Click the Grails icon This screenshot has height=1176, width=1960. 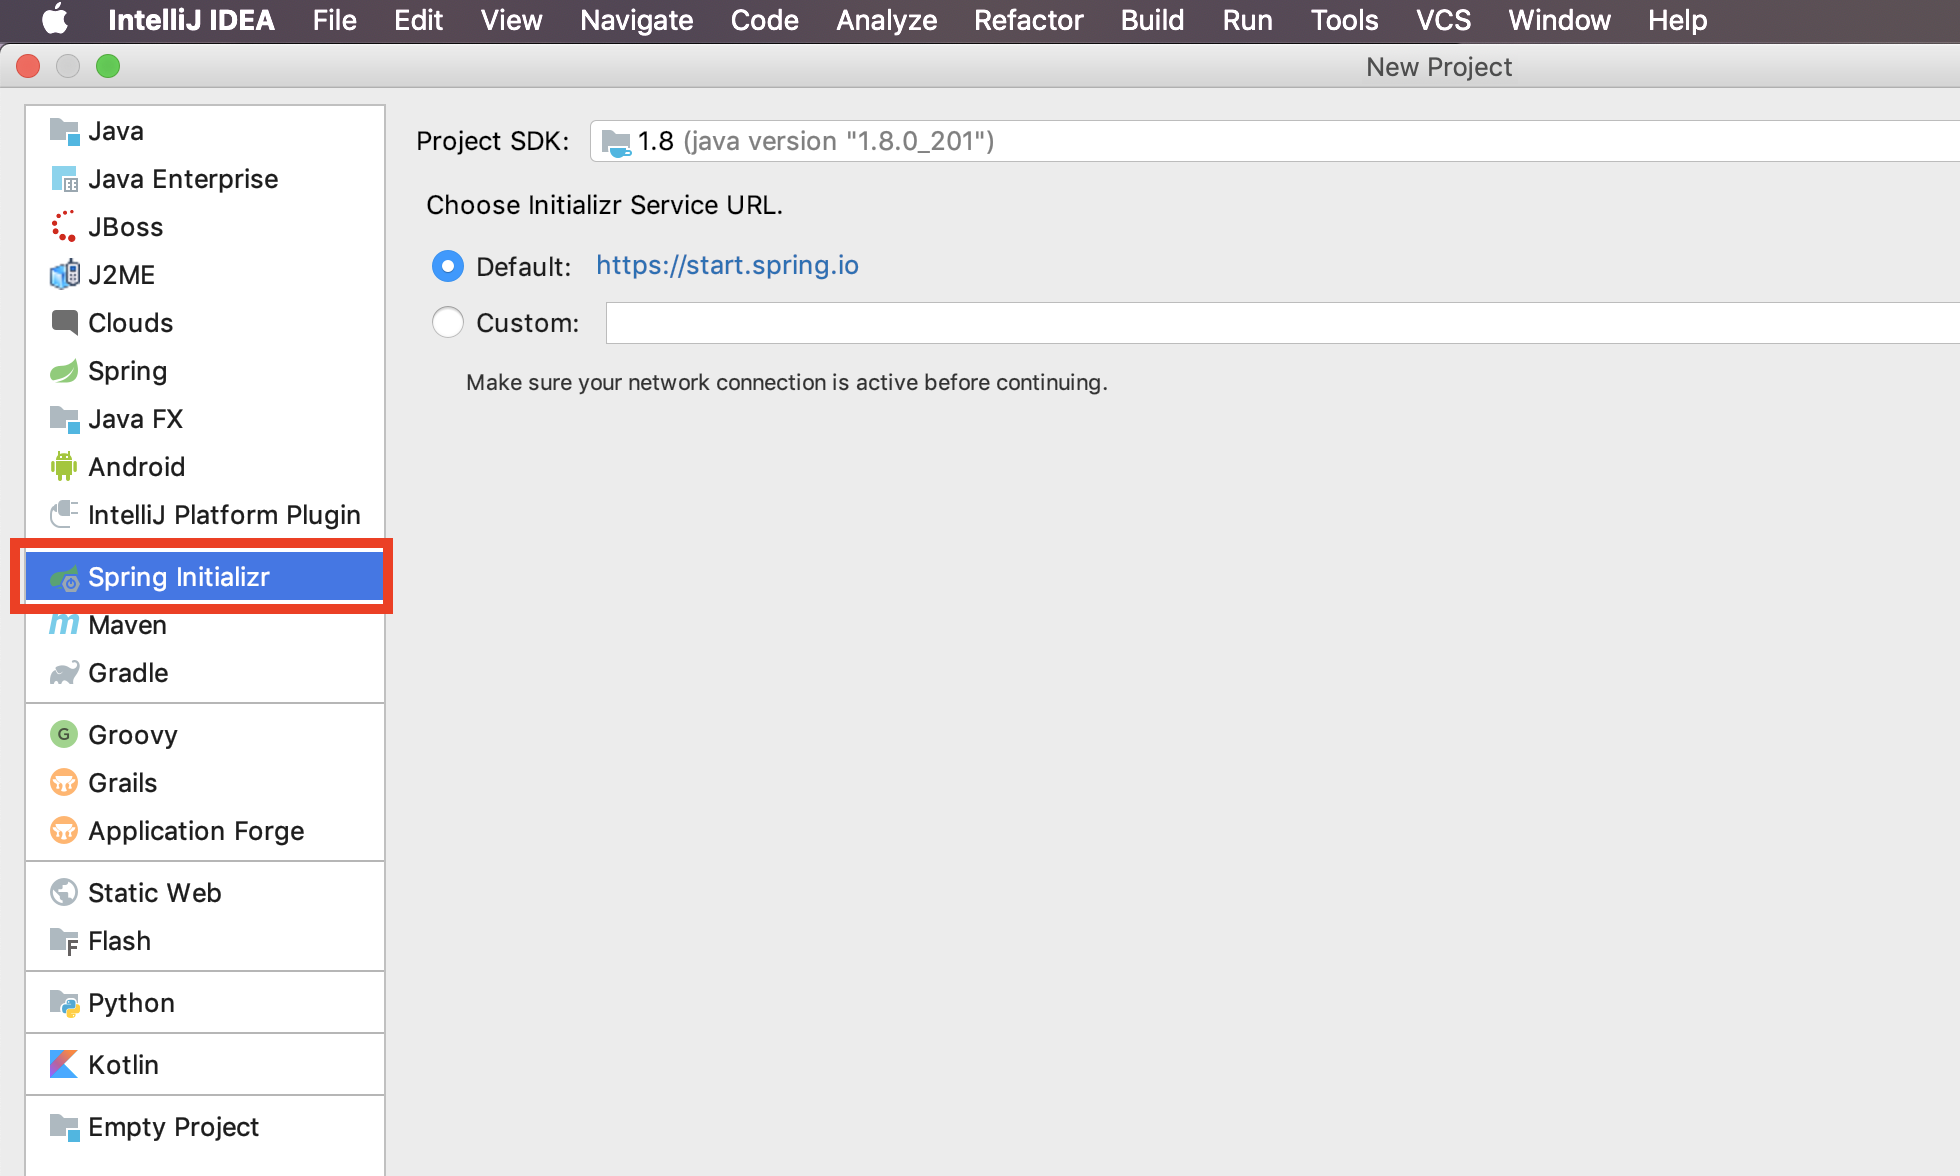click(x=64, y=783)
